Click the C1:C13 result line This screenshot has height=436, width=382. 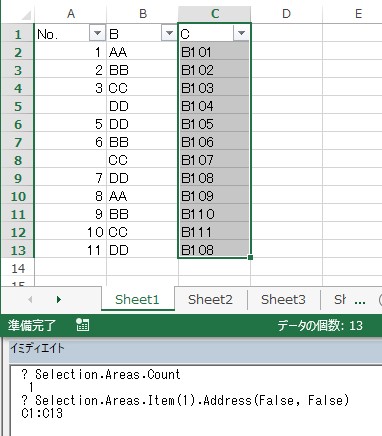[42, 413]
